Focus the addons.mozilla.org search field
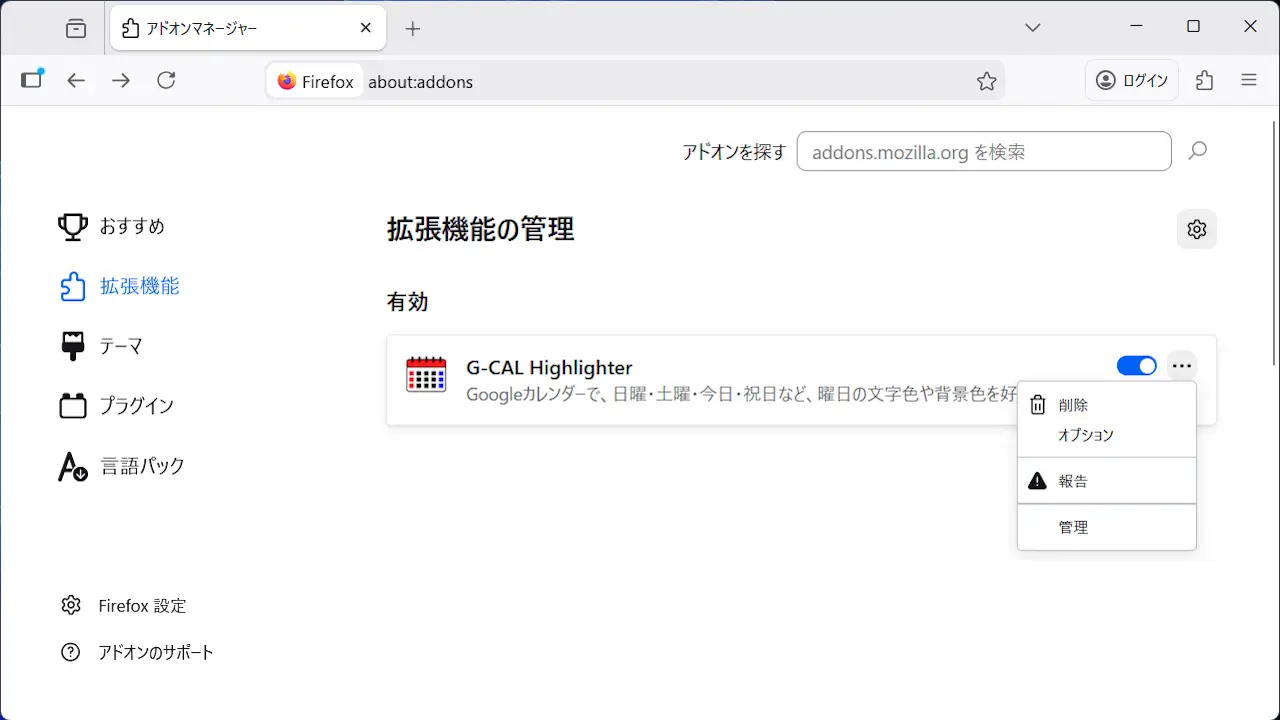 983,152
